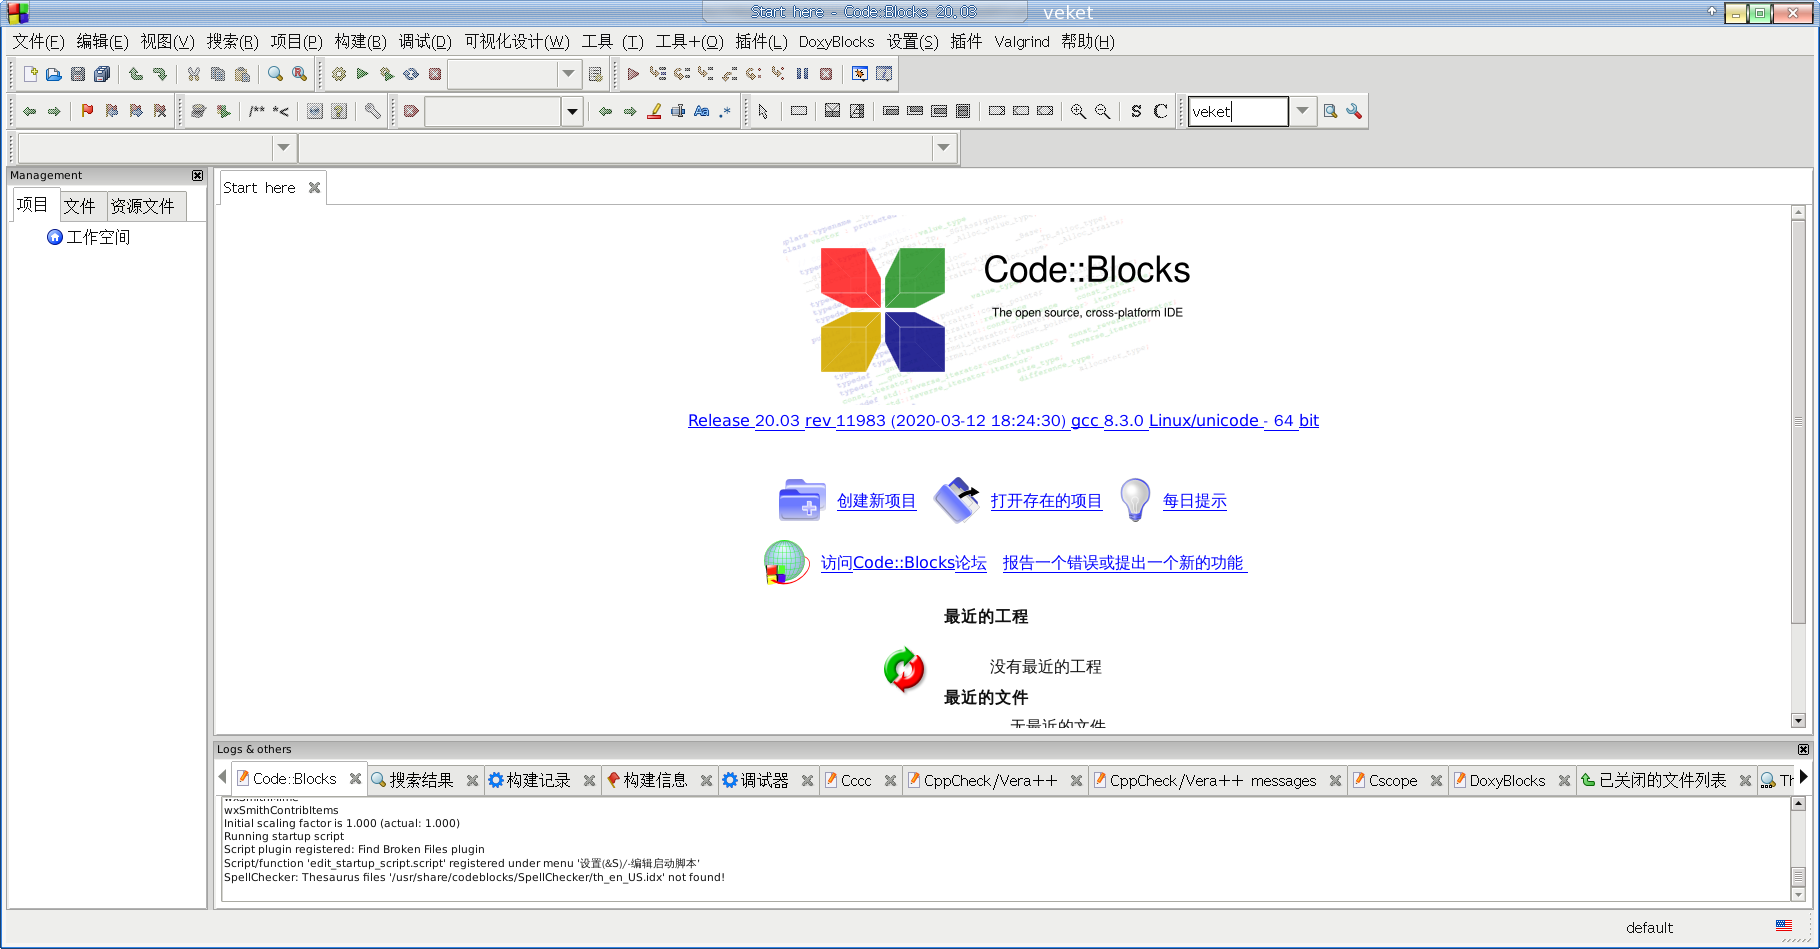Open the 构建(B) menu
This screenshot has height=949, width=1820.
(360, 41)
